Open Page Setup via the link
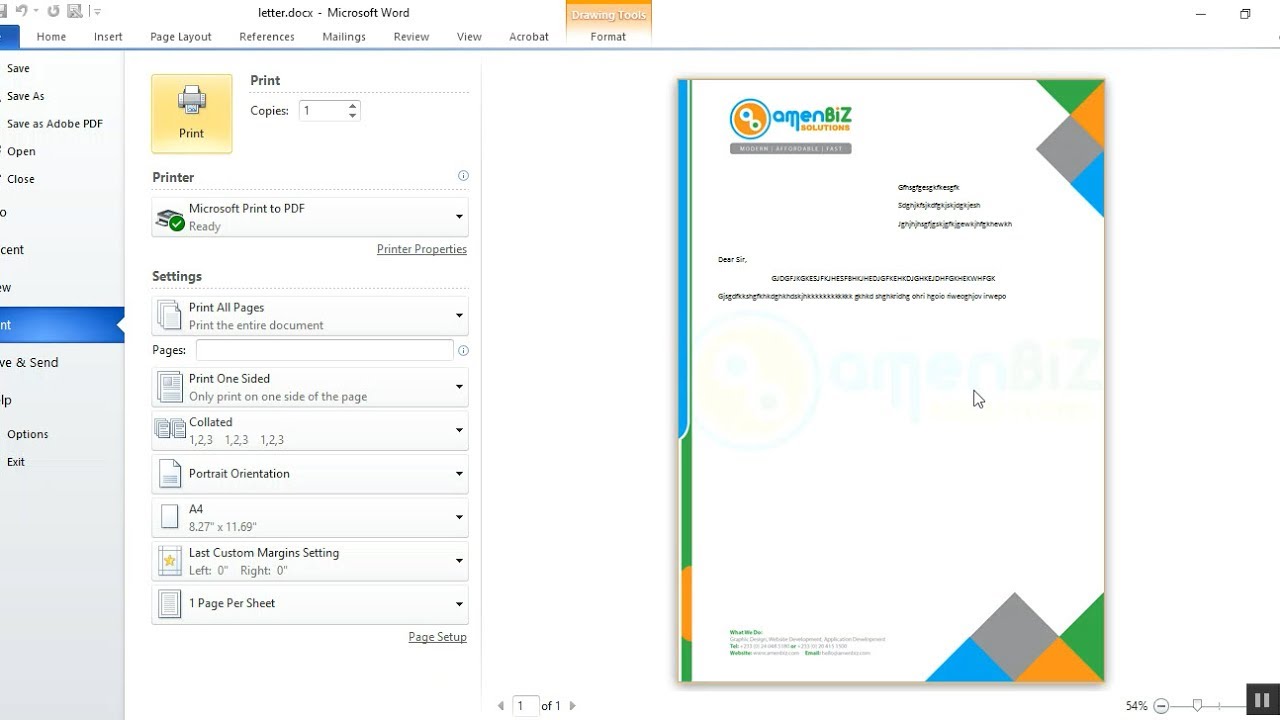Image resolution: width=1280 pixels, height=720 pixels. [437, 636]
